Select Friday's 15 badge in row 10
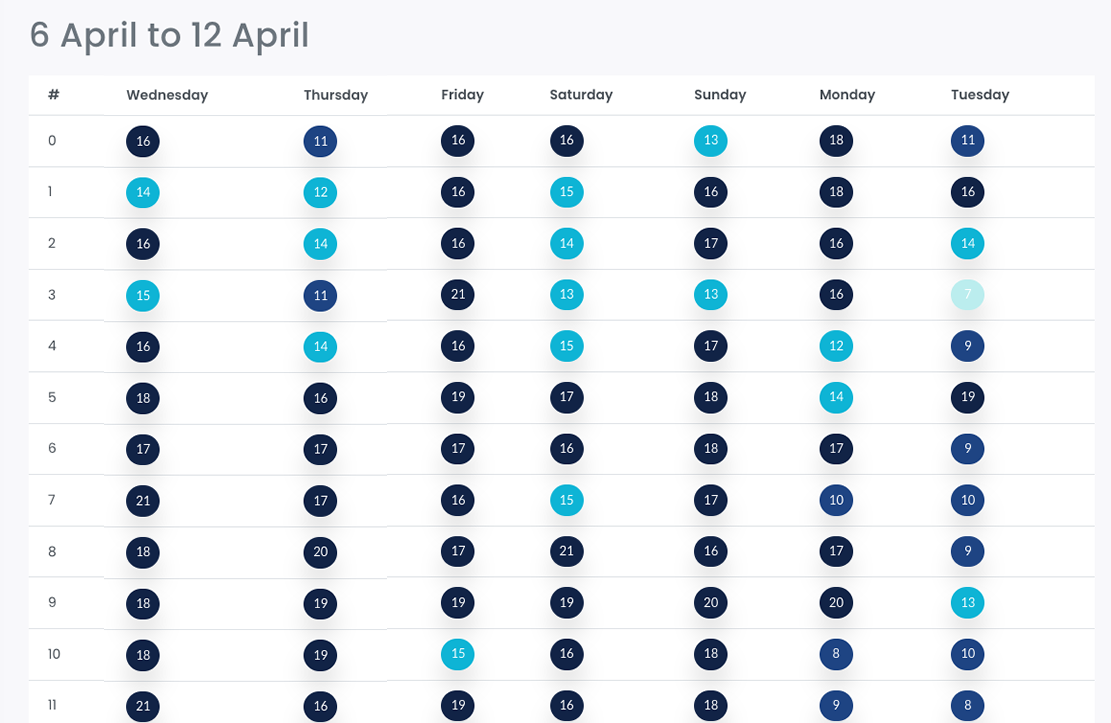This screenshot has height=723, width=1111. [x=458, y=654]
